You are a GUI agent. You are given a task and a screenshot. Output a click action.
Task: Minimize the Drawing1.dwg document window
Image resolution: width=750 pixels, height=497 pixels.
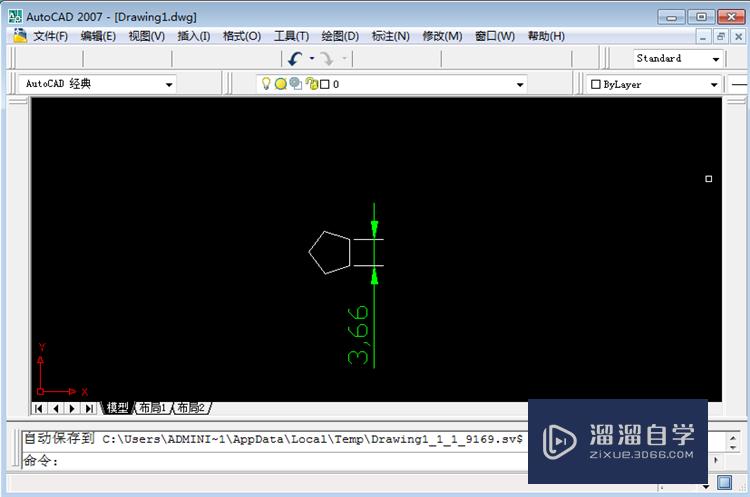click(703, 37)
